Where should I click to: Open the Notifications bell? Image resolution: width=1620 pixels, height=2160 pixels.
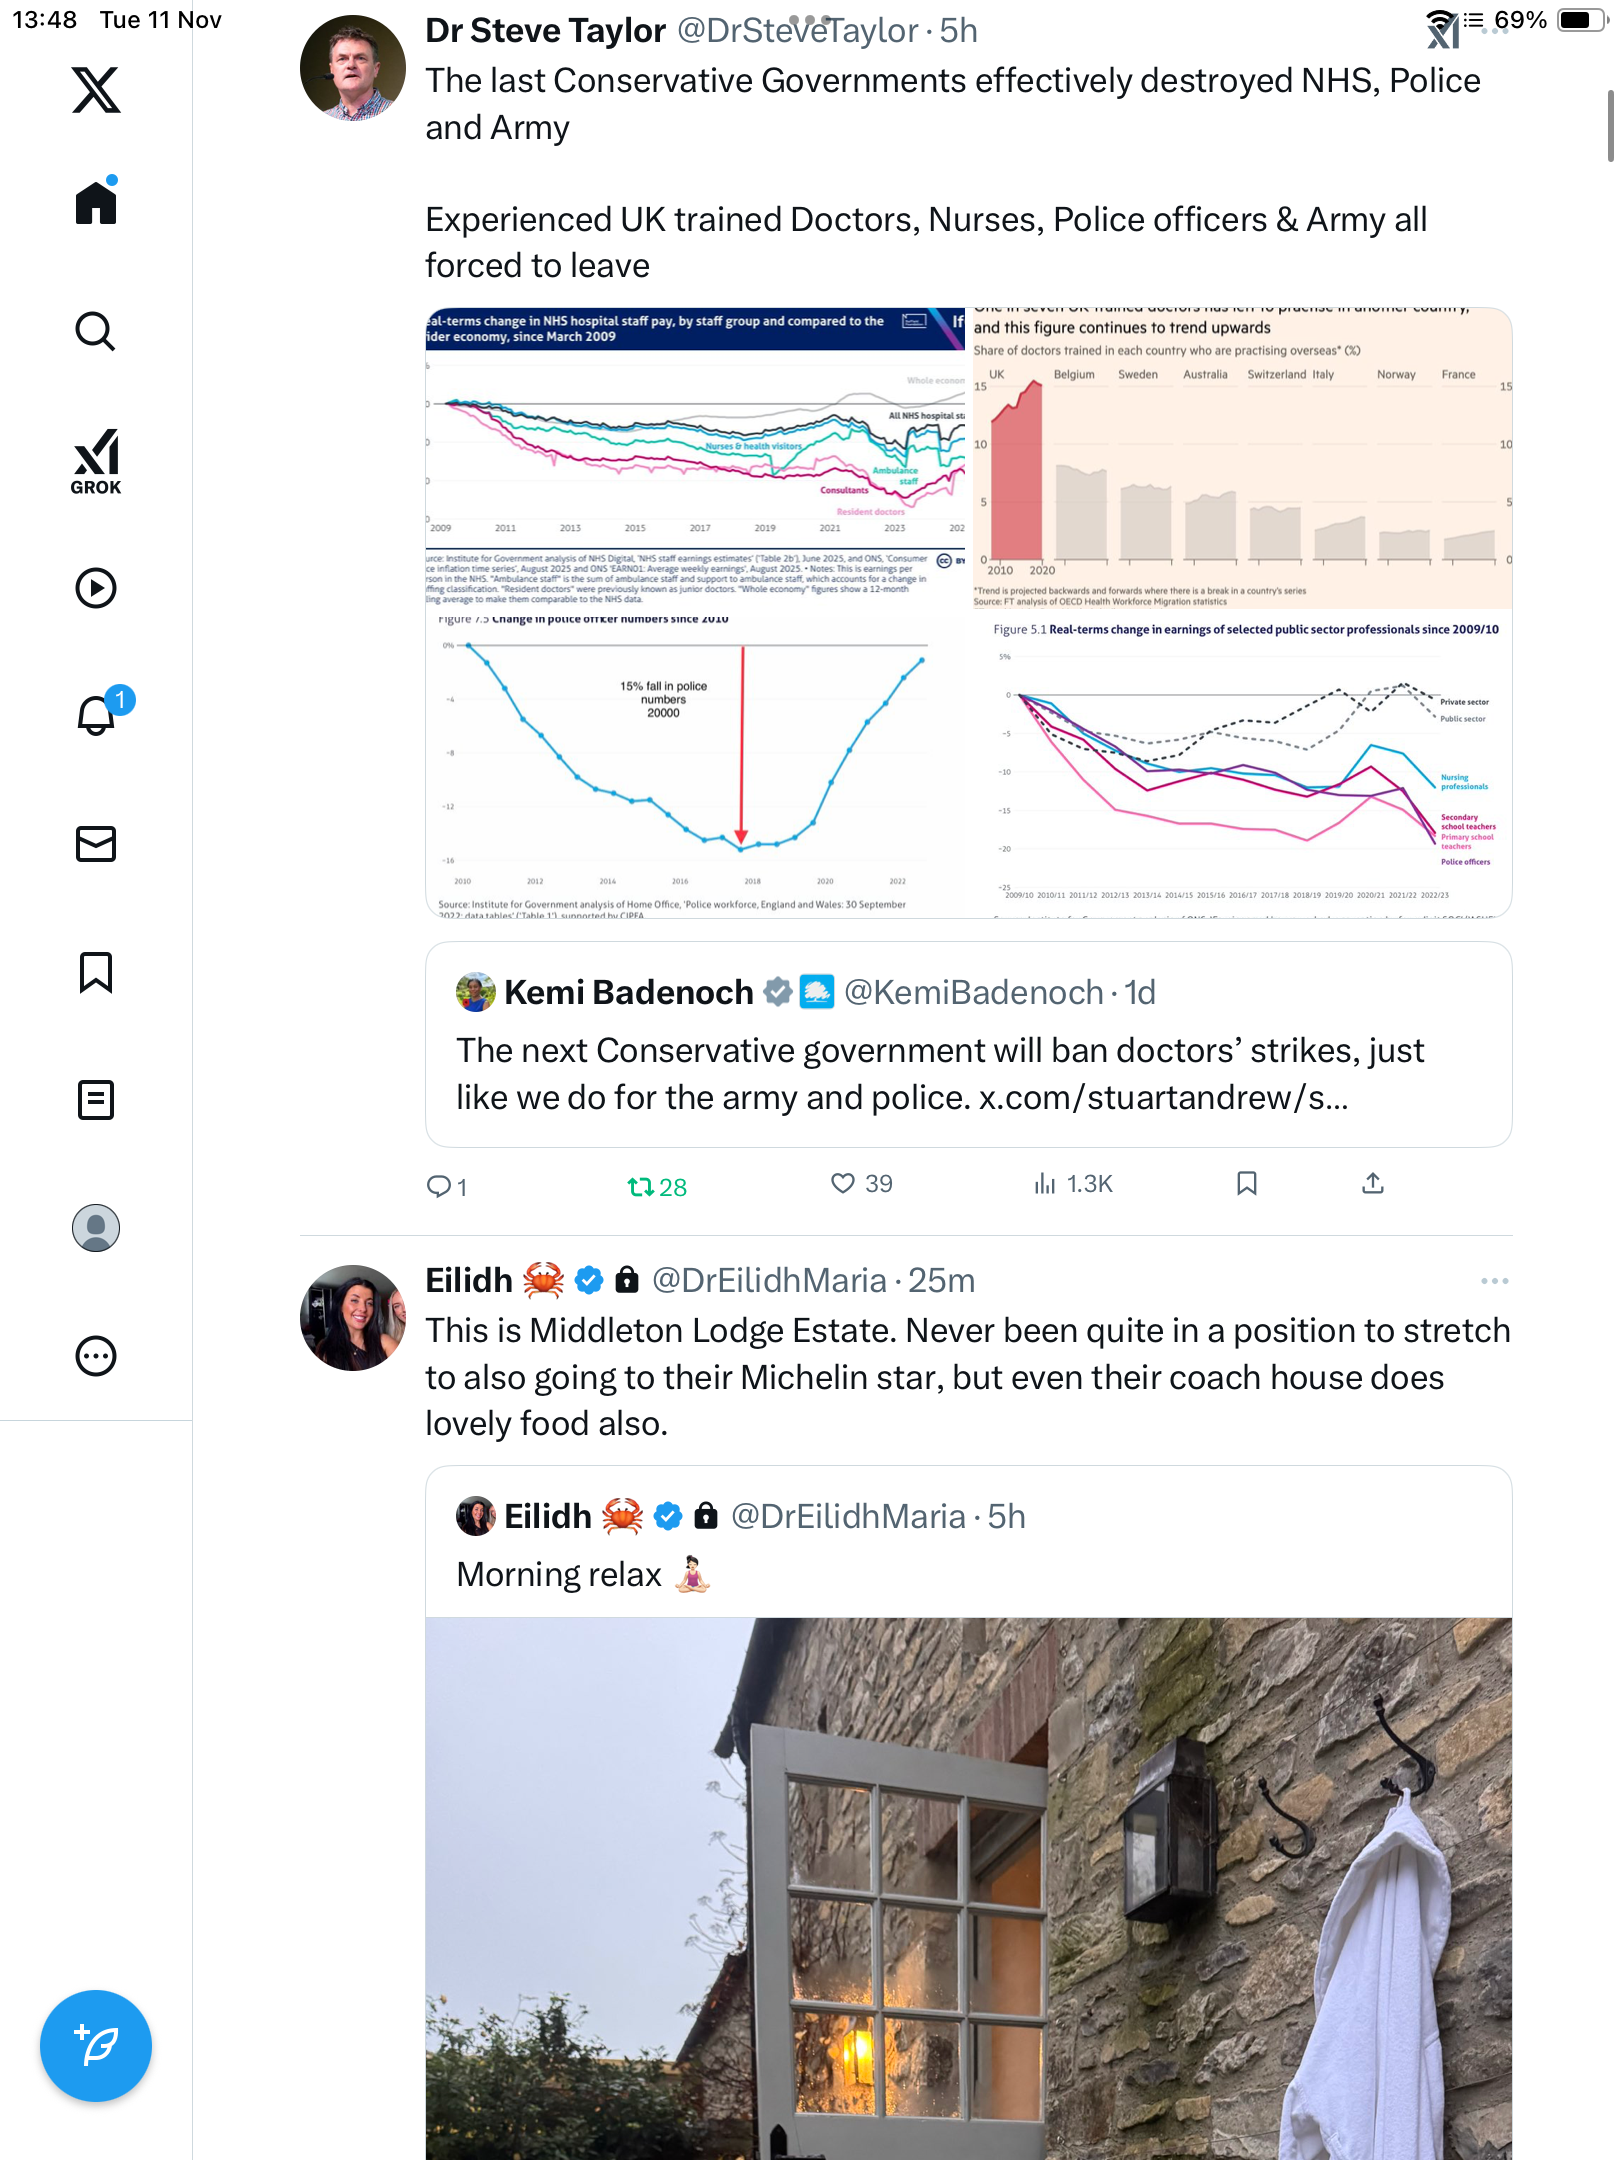click(x=96, y=715)
